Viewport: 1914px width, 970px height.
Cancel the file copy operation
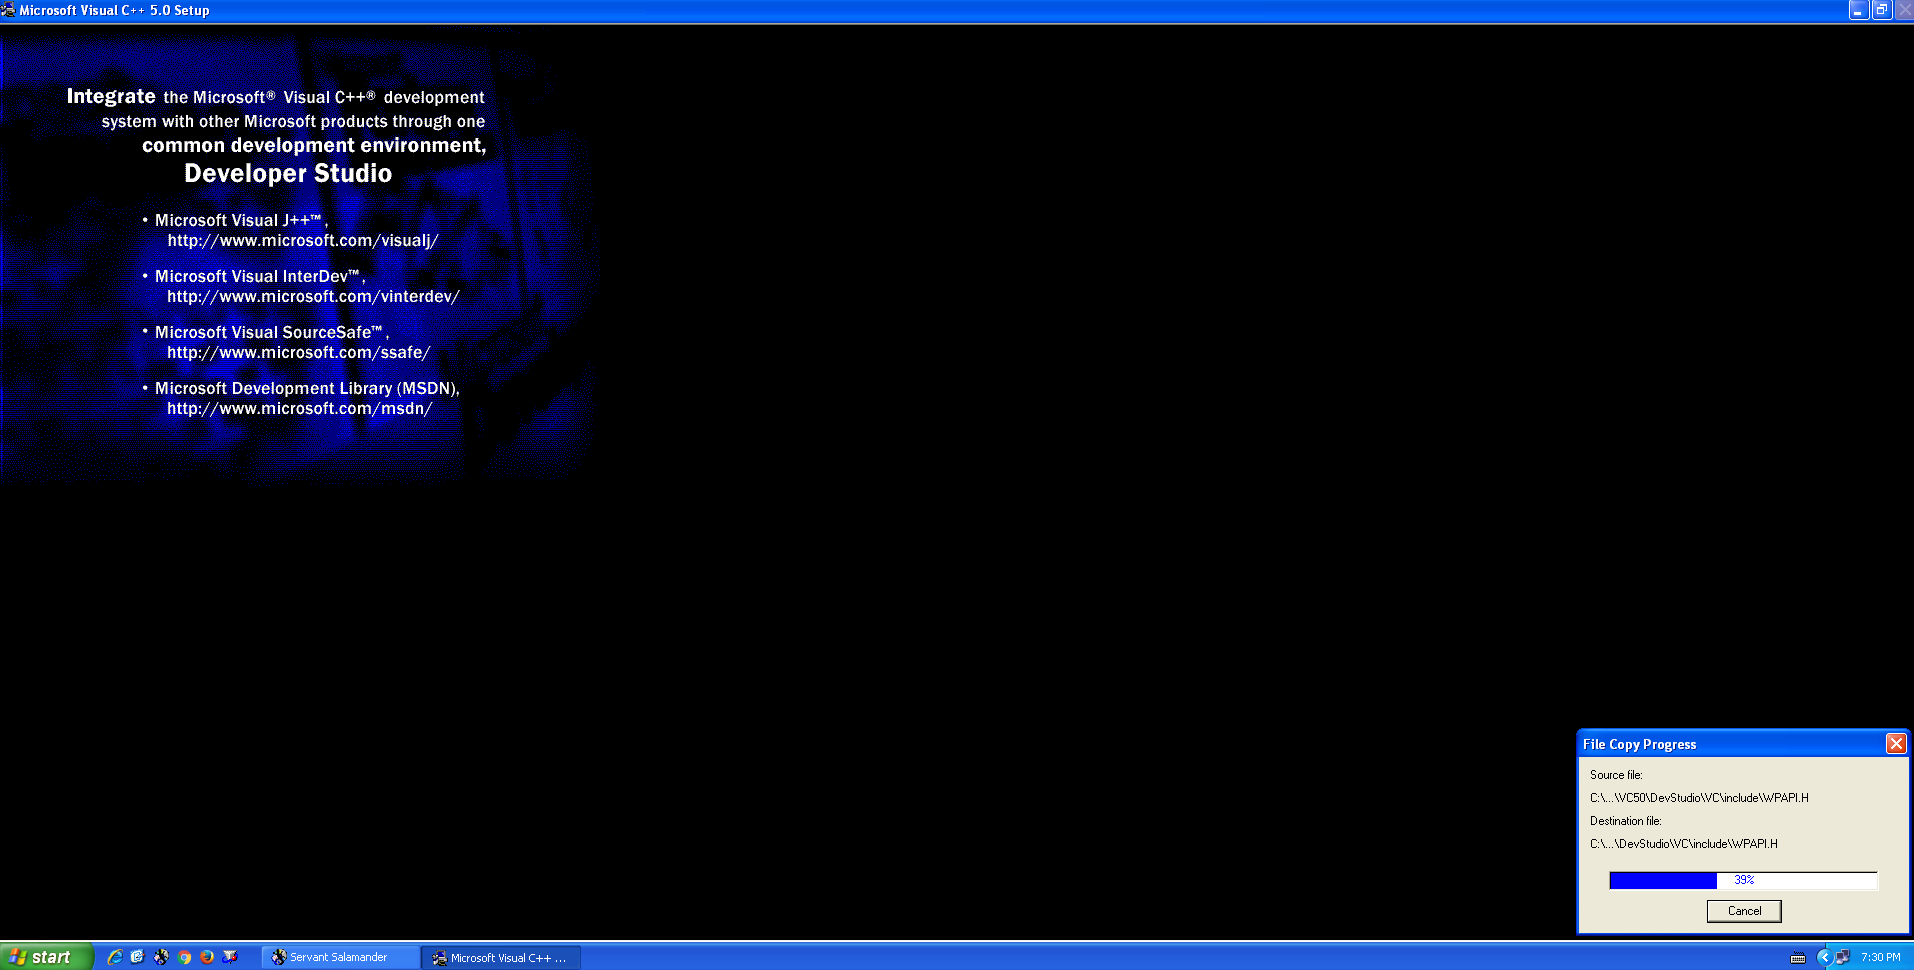(x=1744, y=911)
